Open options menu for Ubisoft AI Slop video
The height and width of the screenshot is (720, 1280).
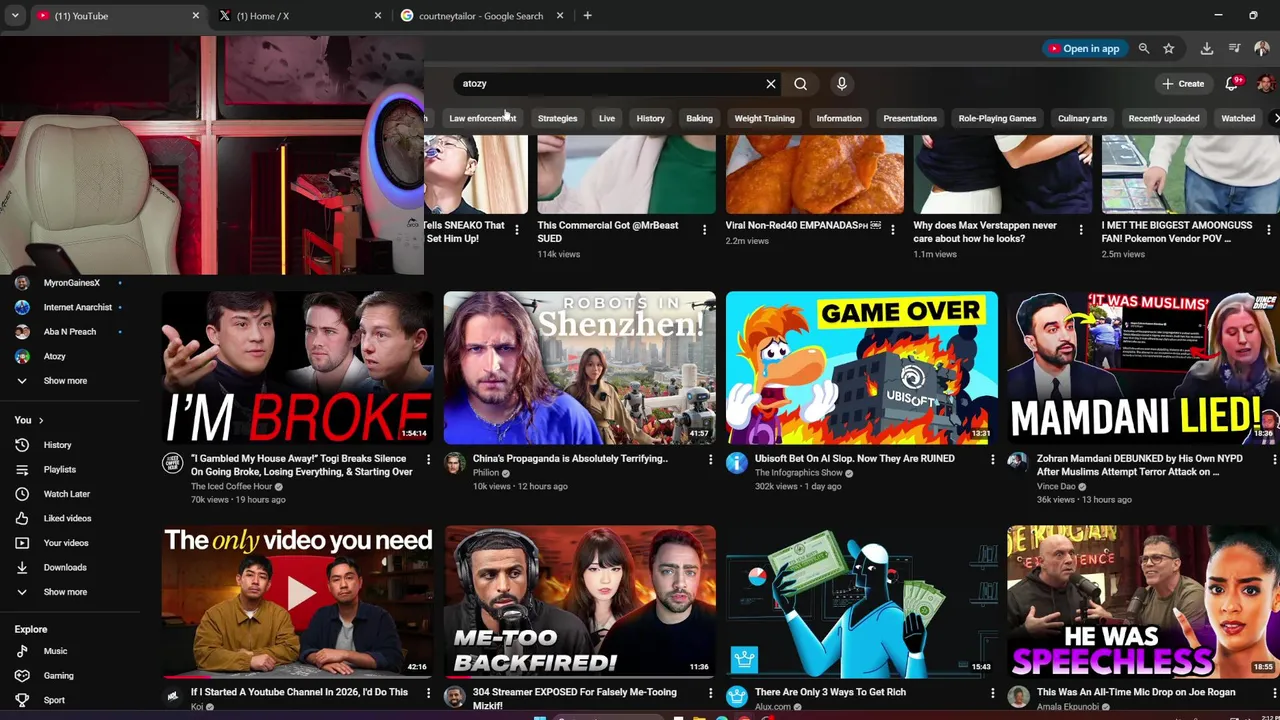pyautogui.click(x=992, y=459)
